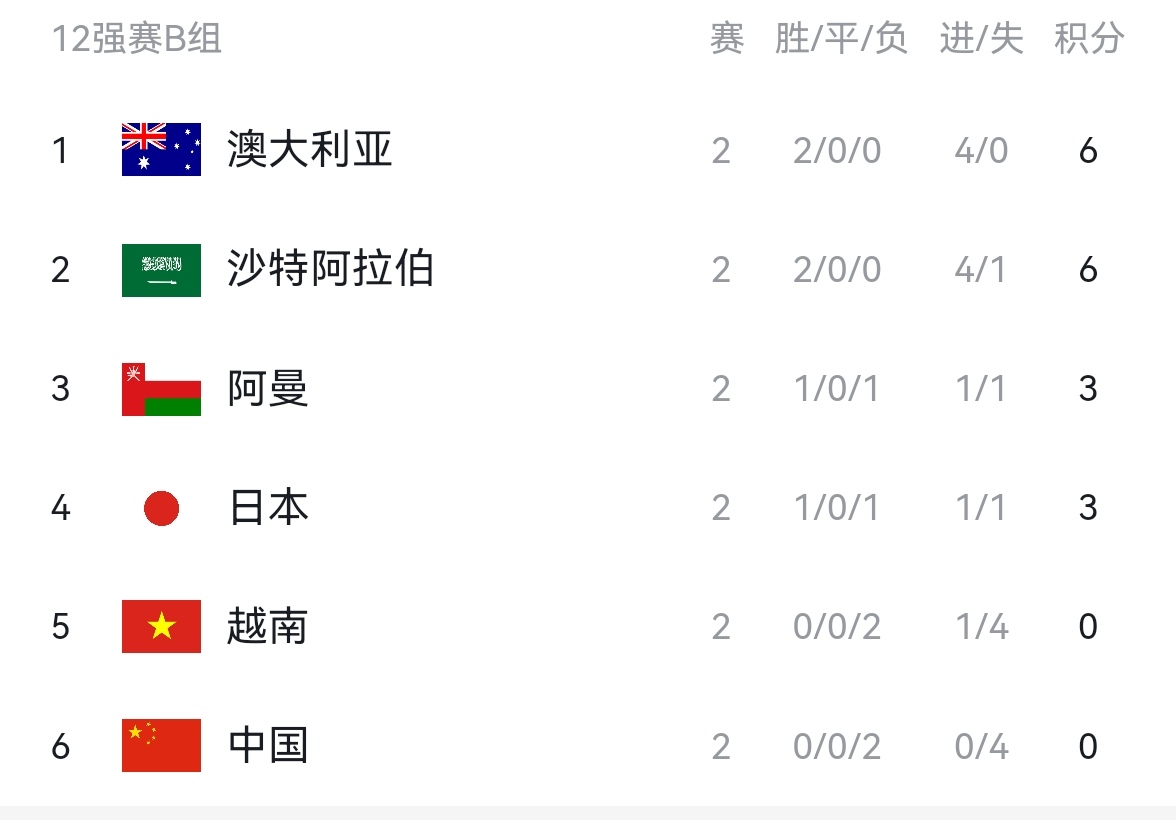Click the Japan flag icon
This screenshot has width=1176, height=820.
pos(161,509)
